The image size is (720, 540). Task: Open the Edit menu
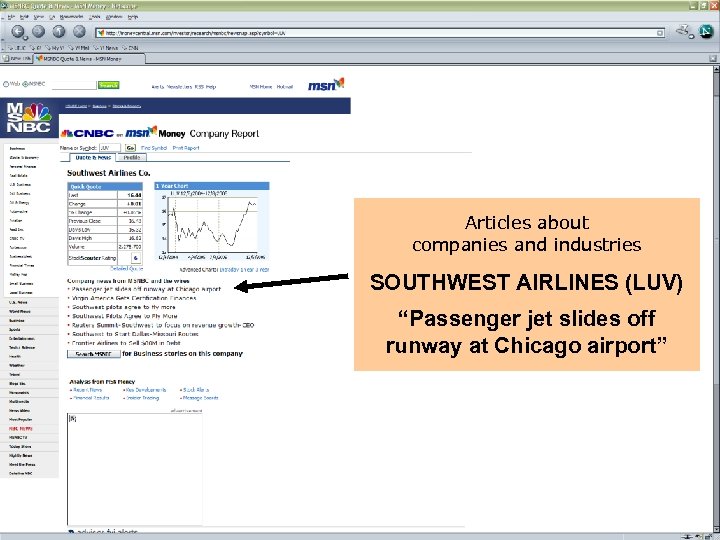[x=24, y=17]
